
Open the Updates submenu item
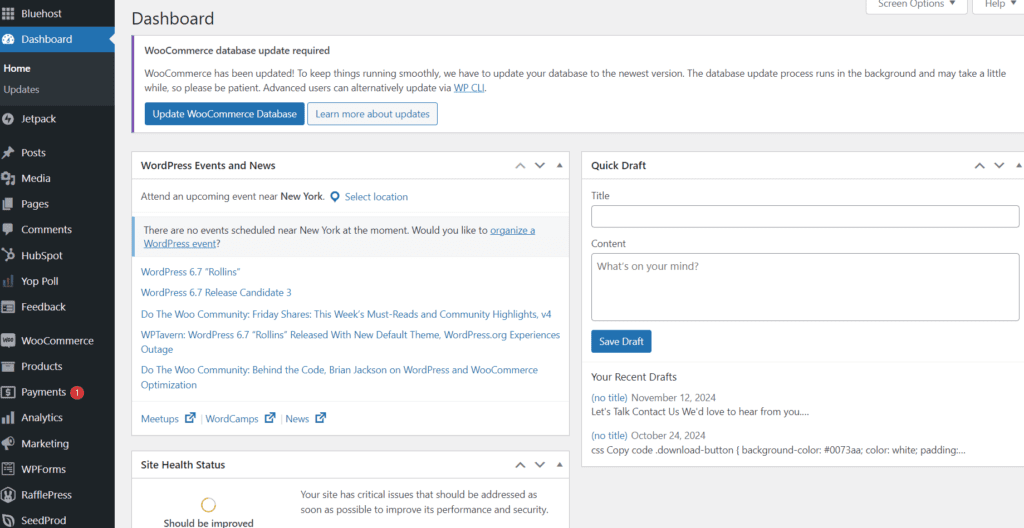(22, 90)
